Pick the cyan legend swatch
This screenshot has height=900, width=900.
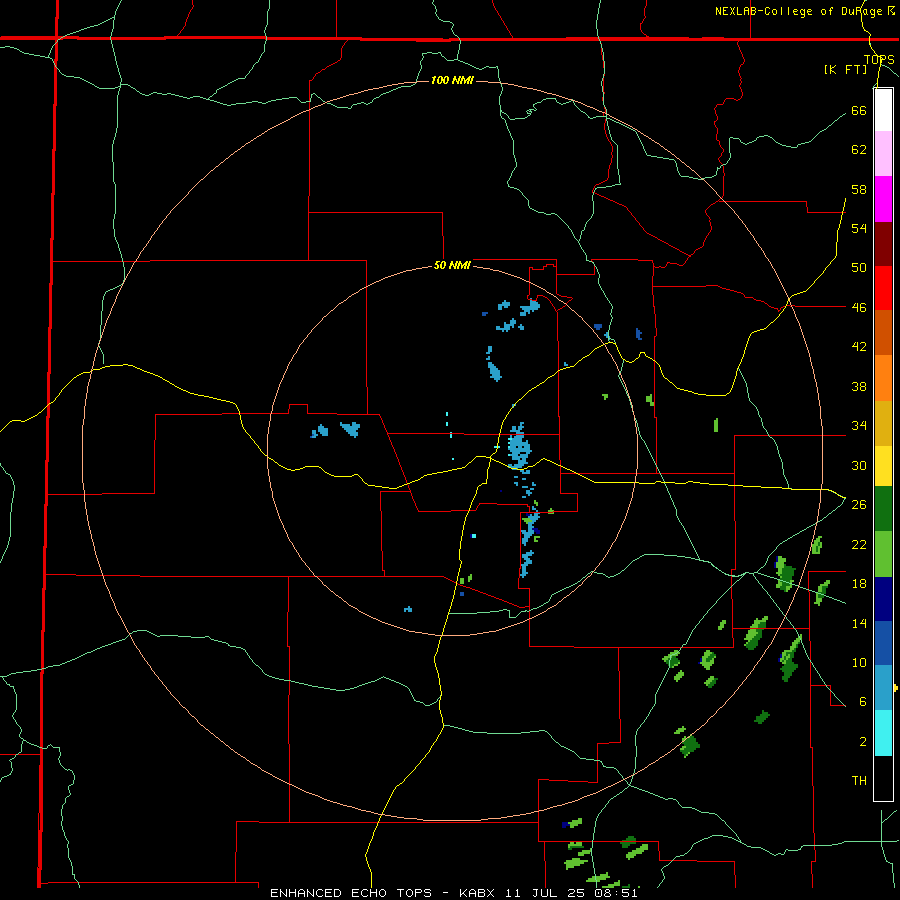[x=883, y=733]
